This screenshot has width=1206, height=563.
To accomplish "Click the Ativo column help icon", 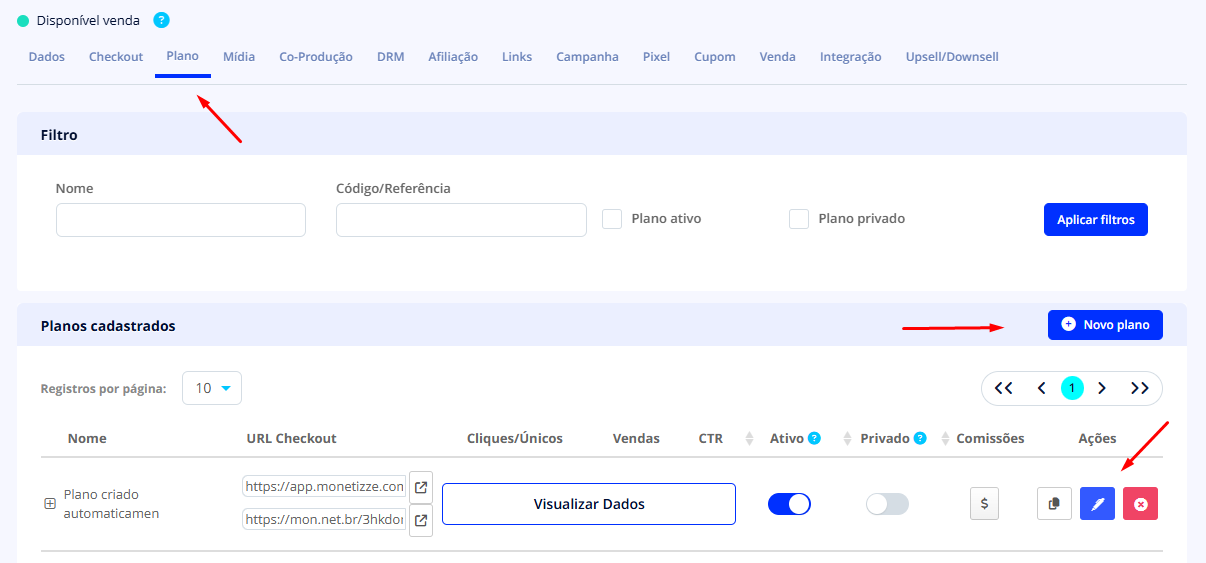I will (814, 438).
